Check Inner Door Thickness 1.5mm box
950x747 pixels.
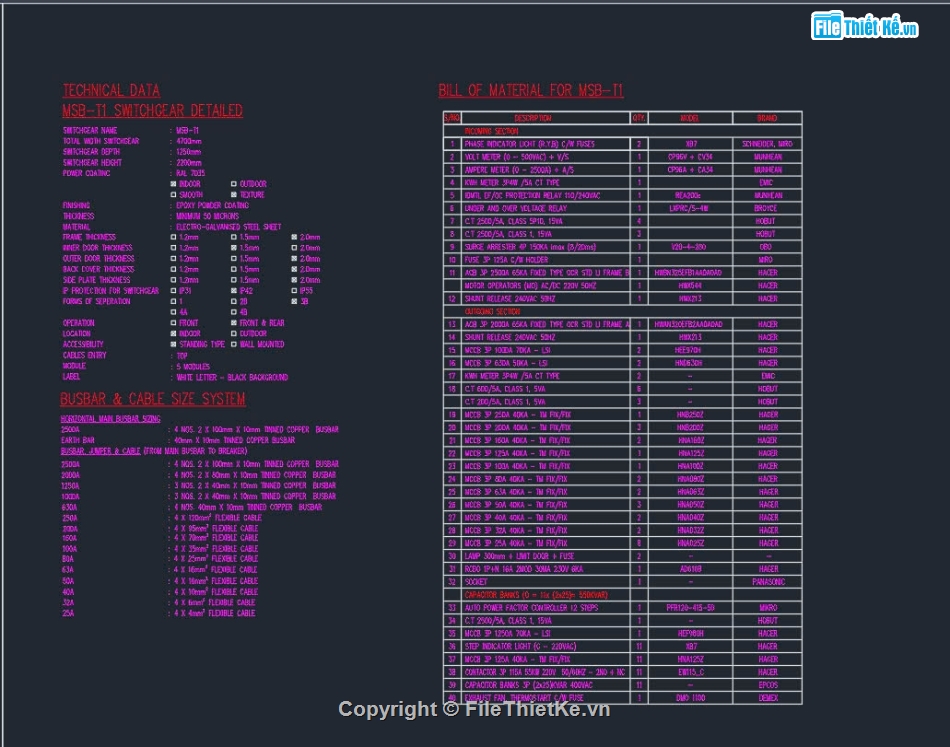pyautogui.click(x=234, y=248)
